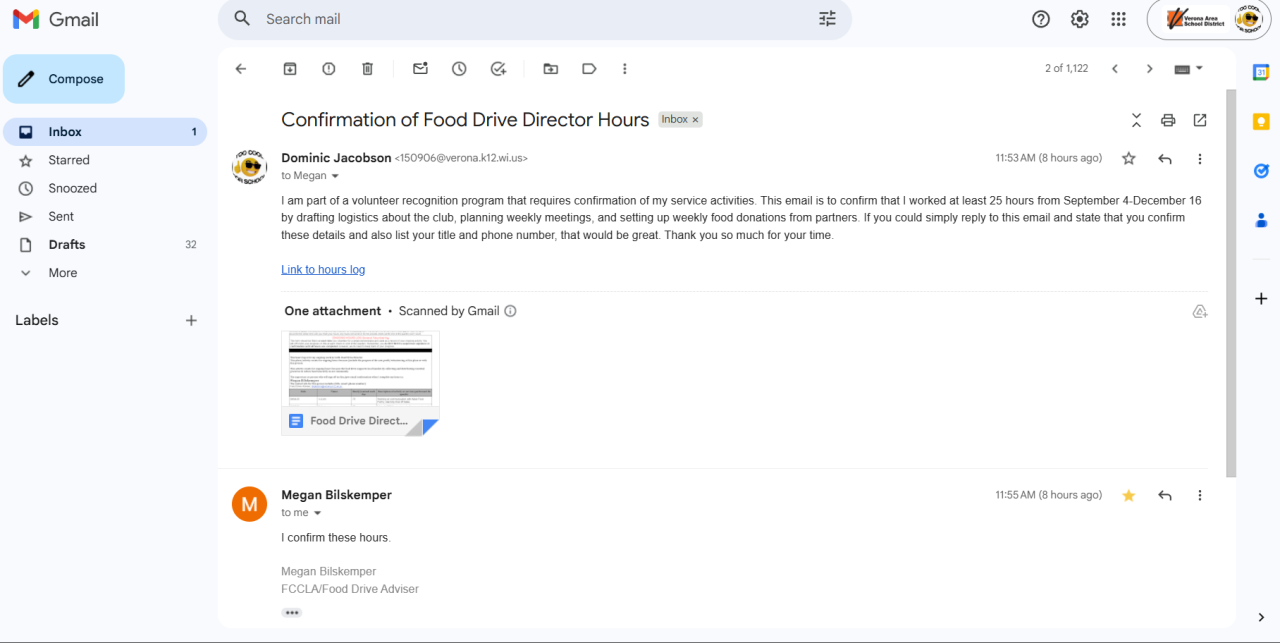Open the 'Link to hours log' hyperlink

point(323,270)
